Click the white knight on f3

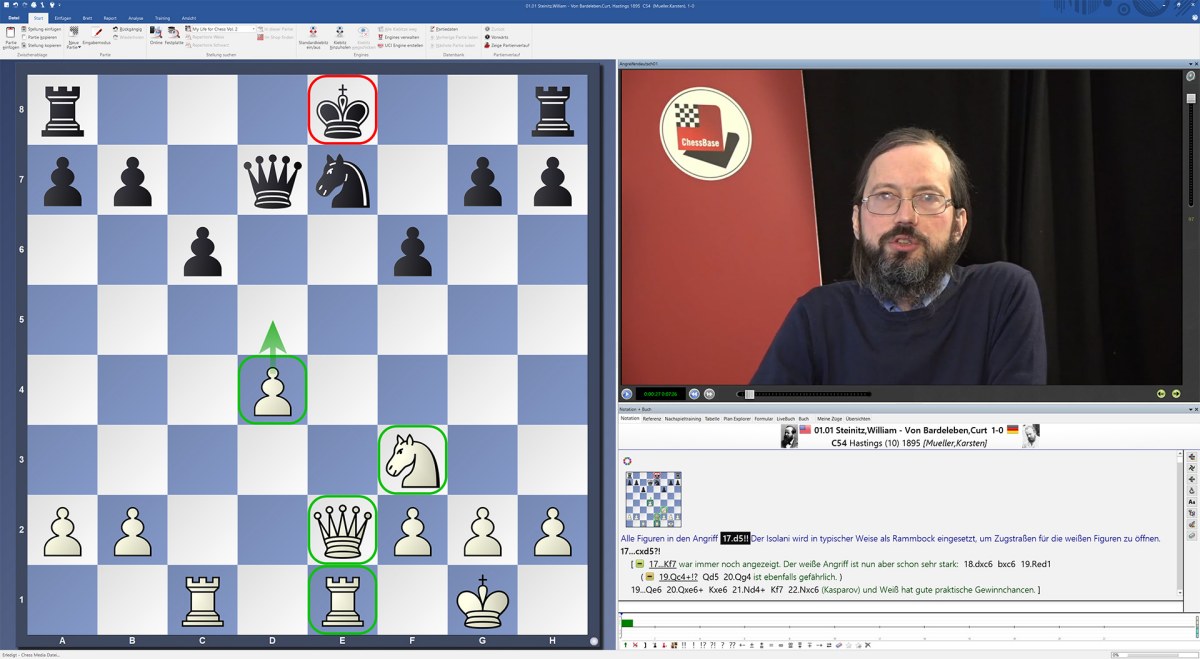(x=413, y=459)
